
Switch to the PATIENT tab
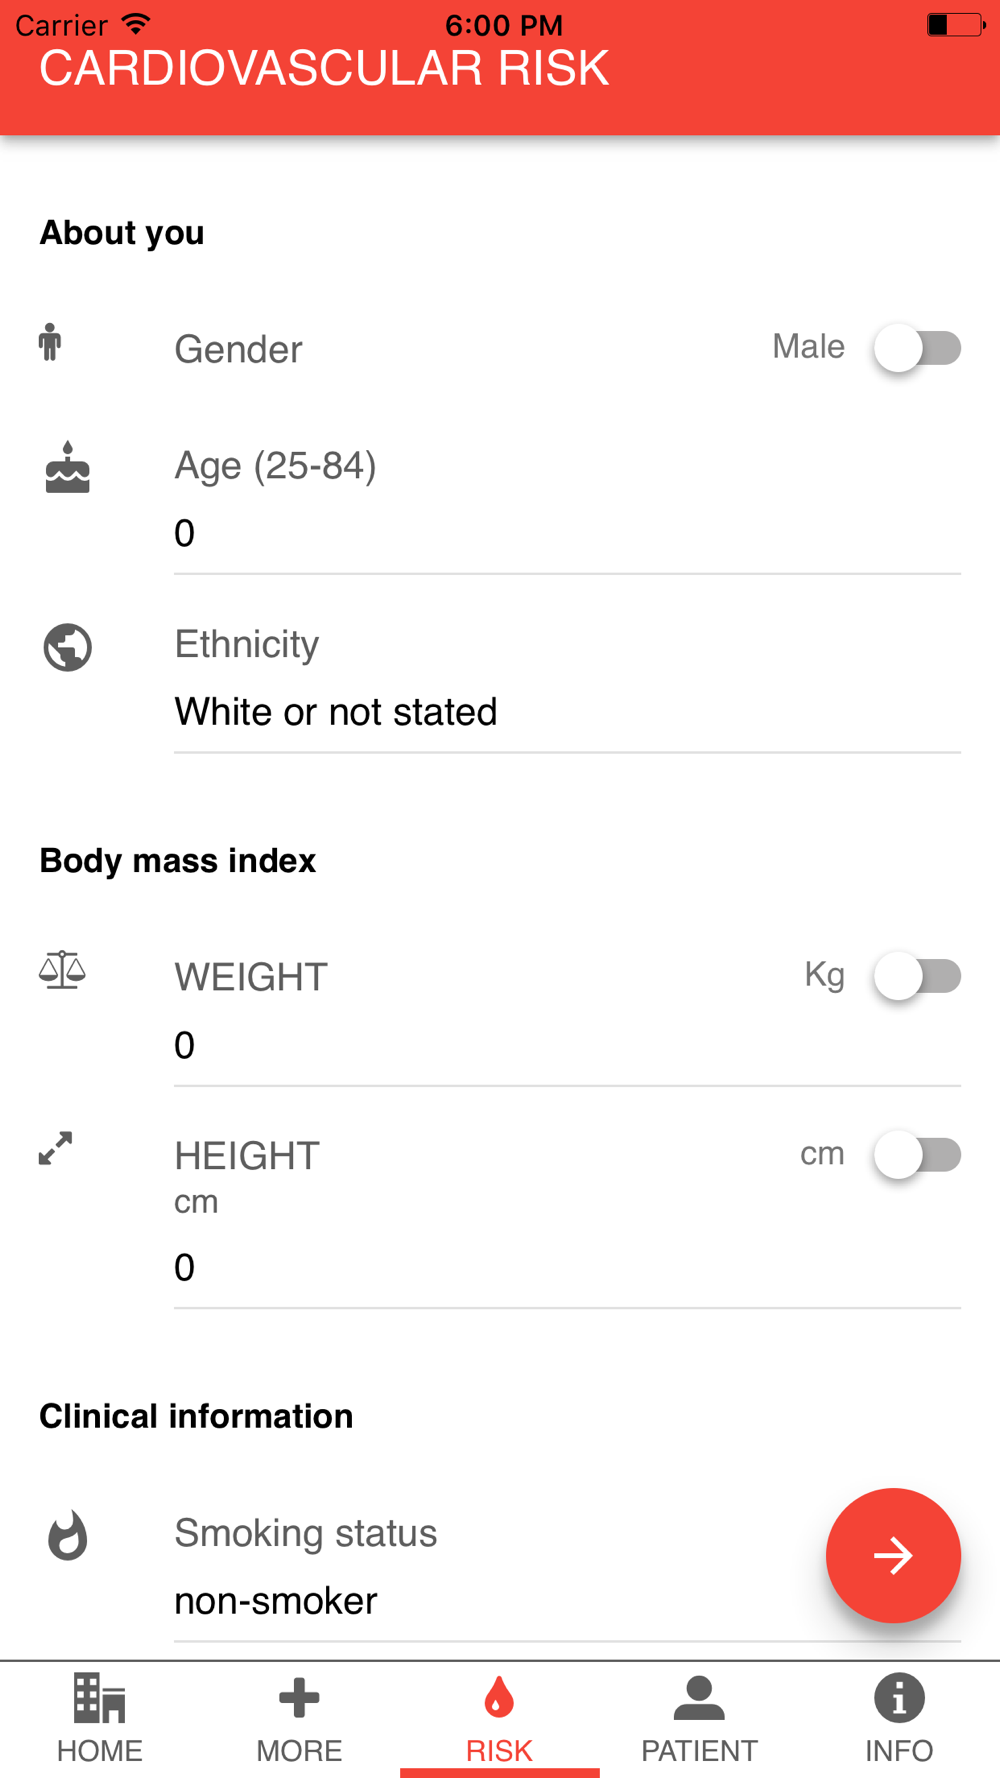click(699, 1720)
